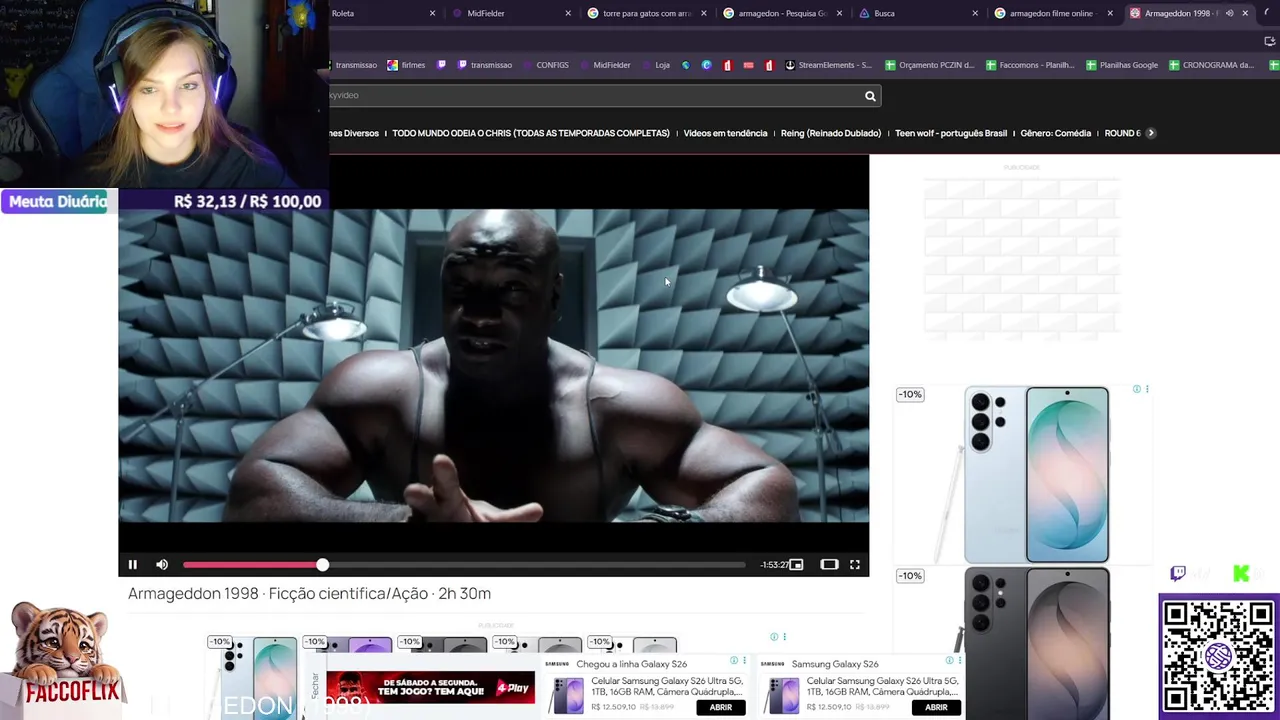
Task: Click the video frame to toggle playback
Action: coord(493,365)
